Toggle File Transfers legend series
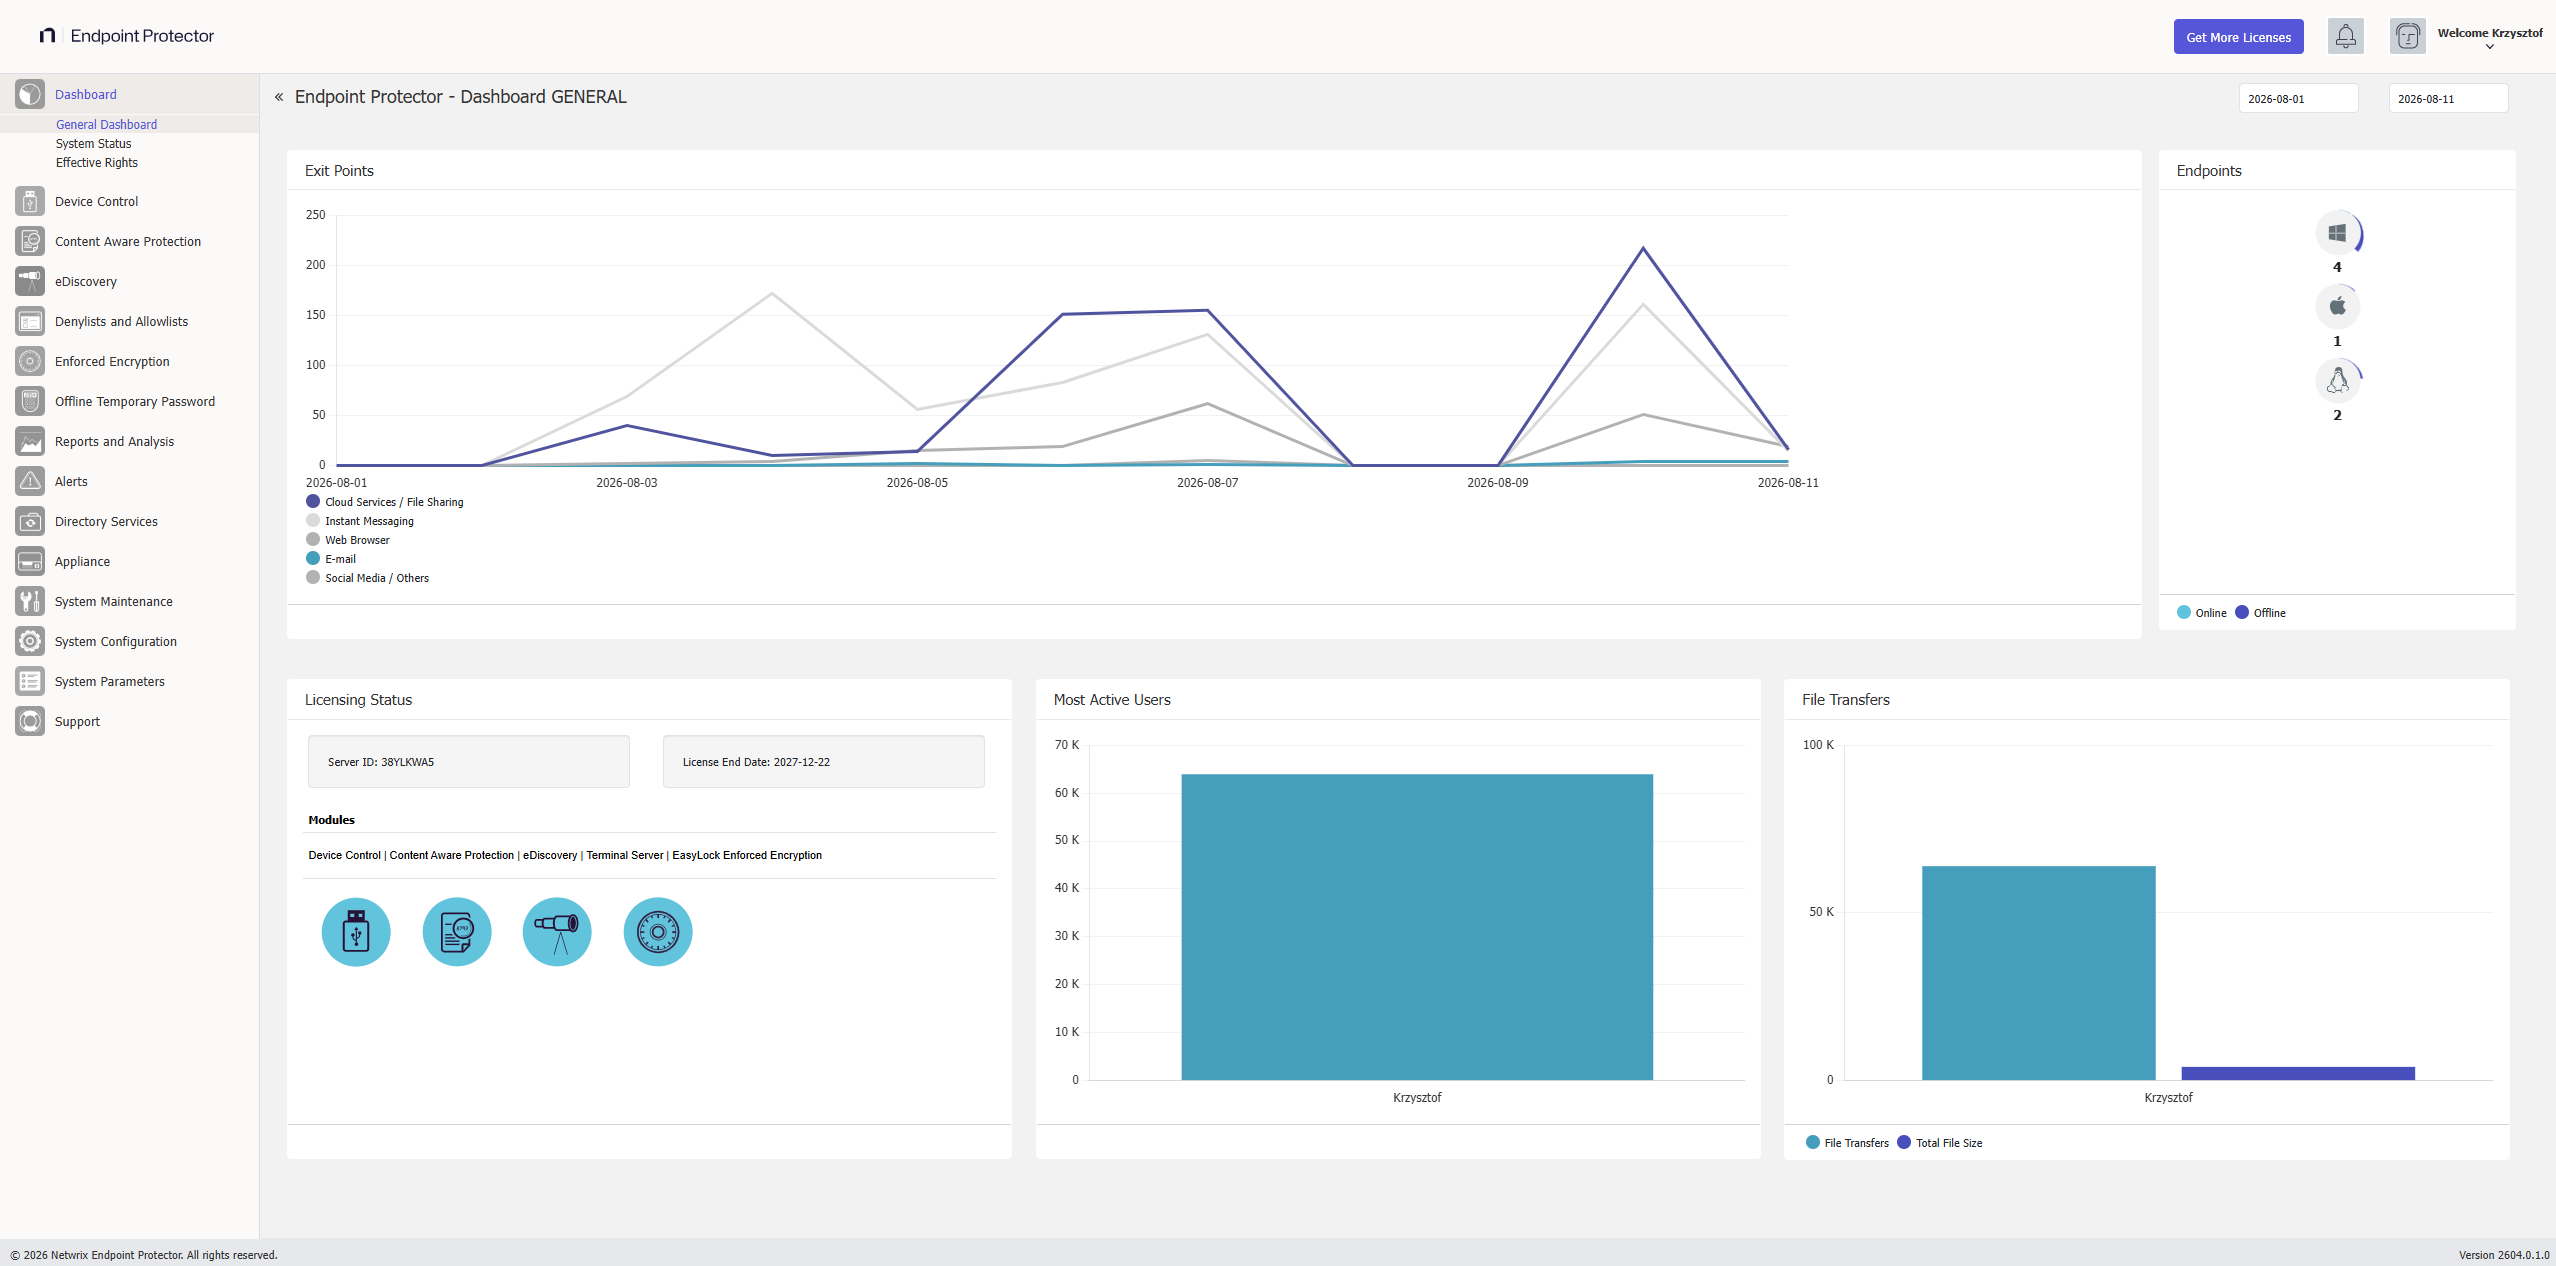 [1848, 1143]
